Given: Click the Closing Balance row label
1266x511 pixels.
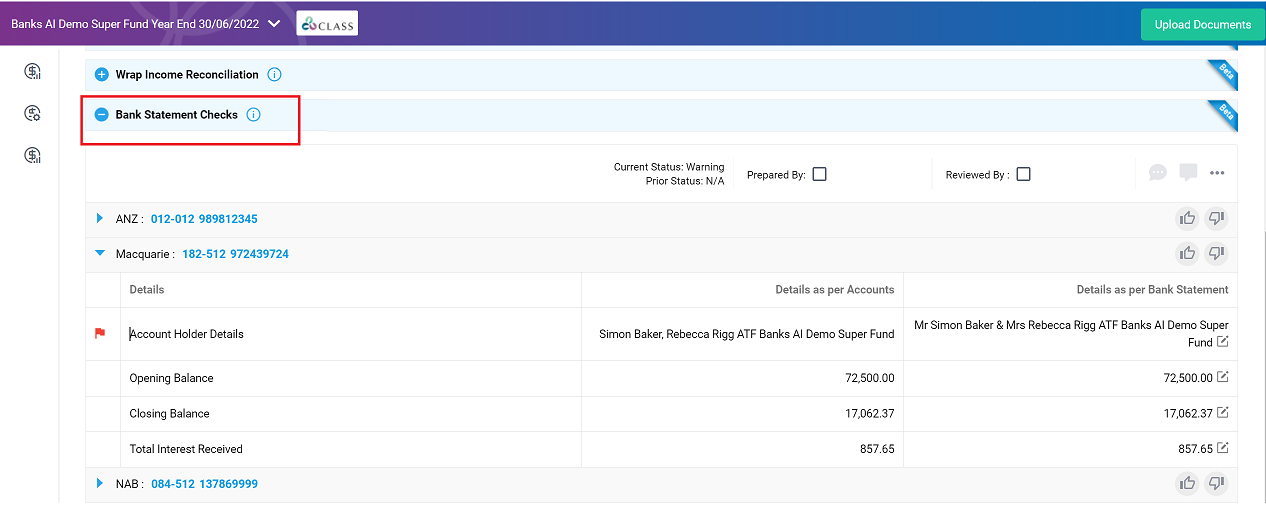Looking at the screenshot, I should click(x=169, y=413).
